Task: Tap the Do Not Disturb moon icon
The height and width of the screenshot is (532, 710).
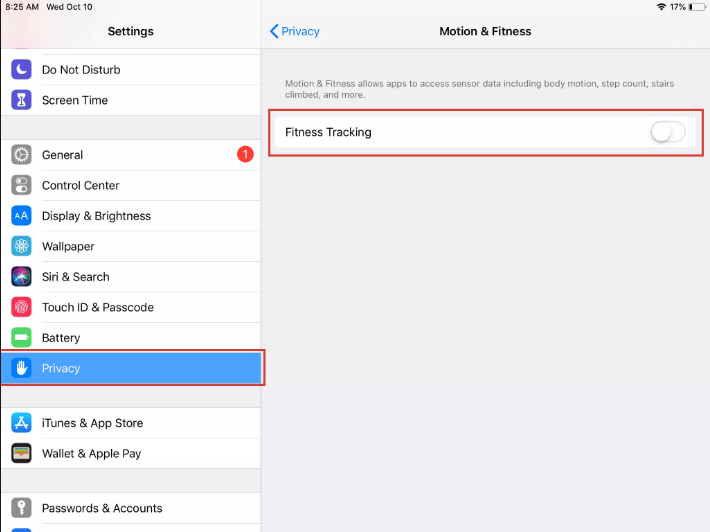Action: (21, 69)
